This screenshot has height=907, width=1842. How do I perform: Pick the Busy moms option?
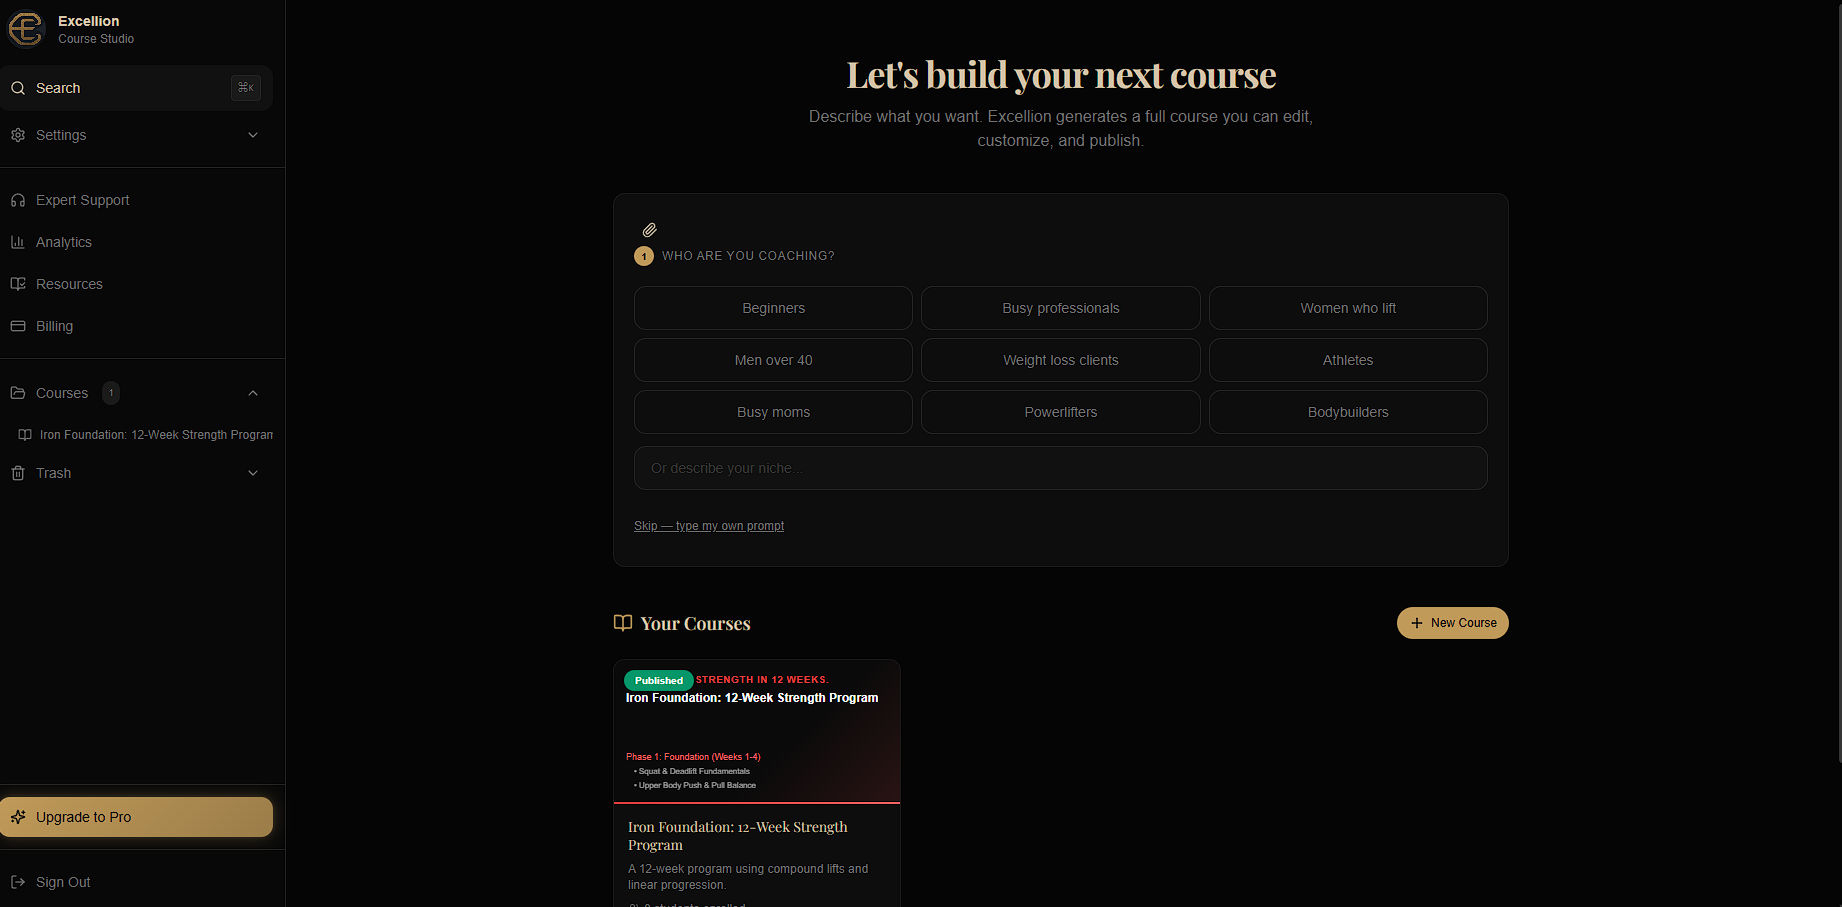[x=773, y=412]
